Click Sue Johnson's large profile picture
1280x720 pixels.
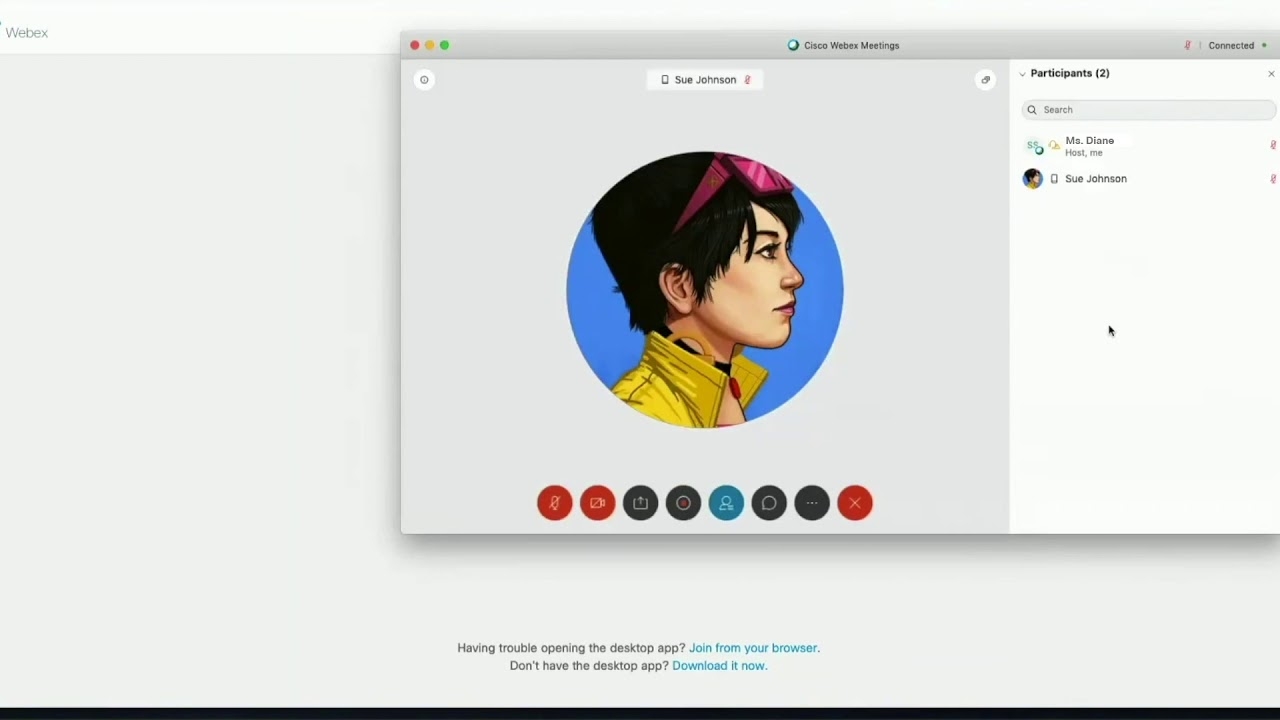pos(705,290)
